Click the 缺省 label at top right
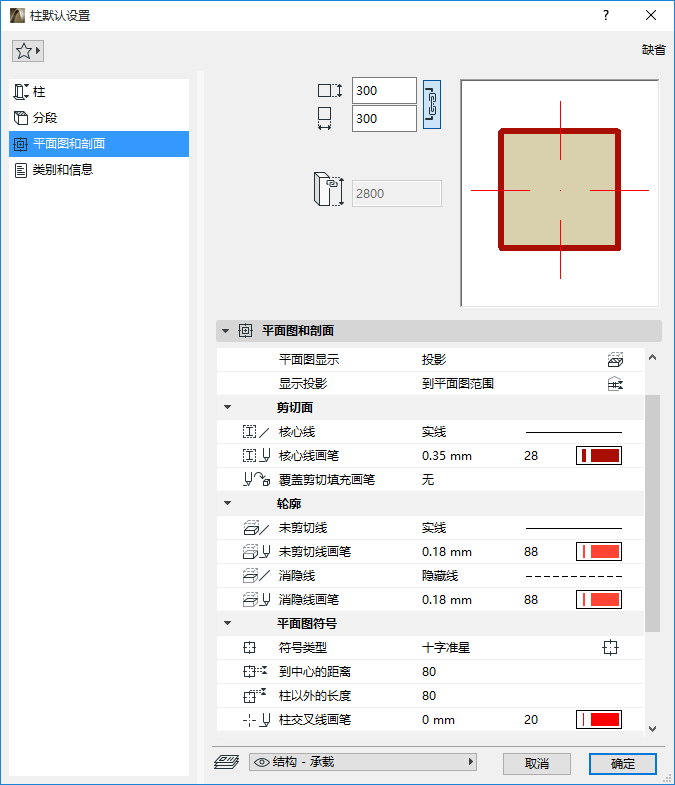This screenshot has width=675, height=785. [653, 50]
